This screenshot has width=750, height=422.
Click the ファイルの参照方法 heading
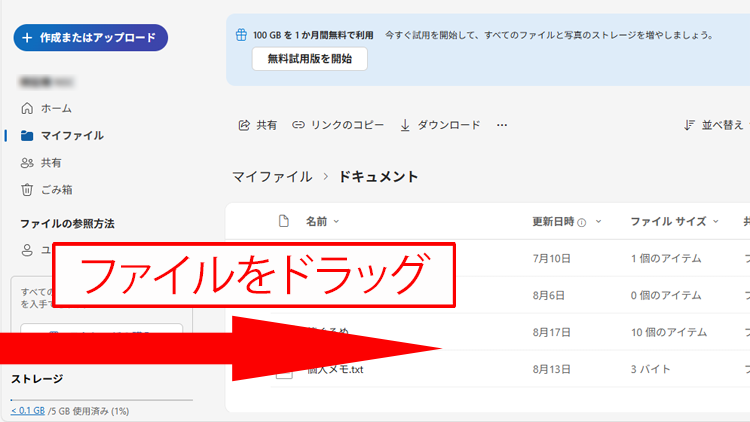click(x=67, y=224)
